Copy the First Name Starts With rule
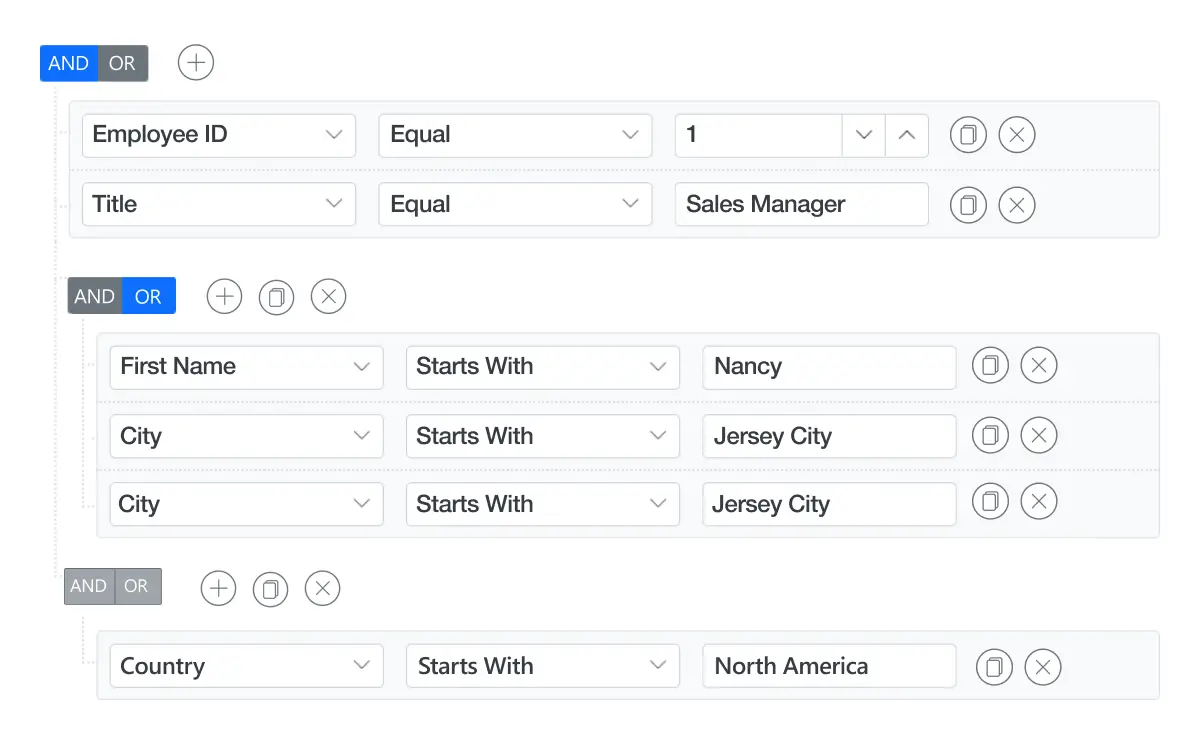 (x=990, y=365)
